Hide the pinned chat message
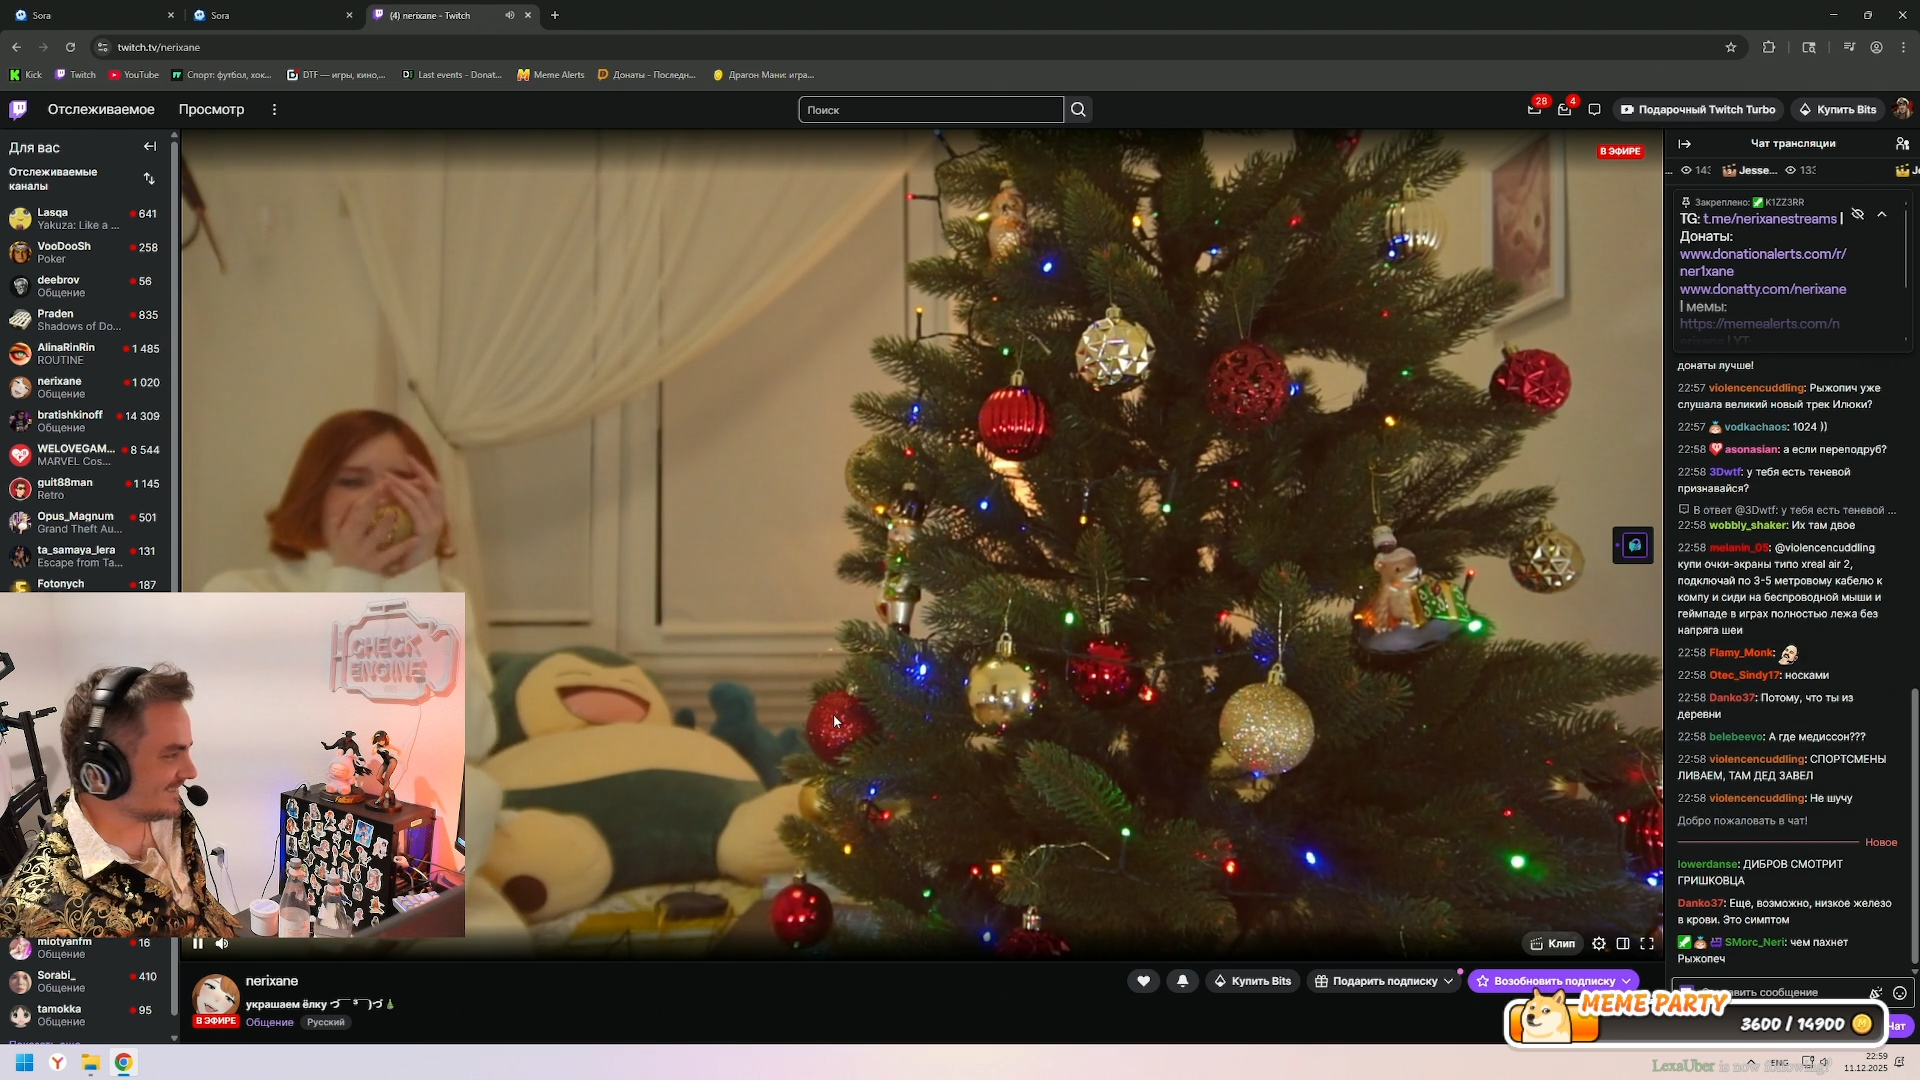This screenshot has height=1080, width=1920. 1858,215
